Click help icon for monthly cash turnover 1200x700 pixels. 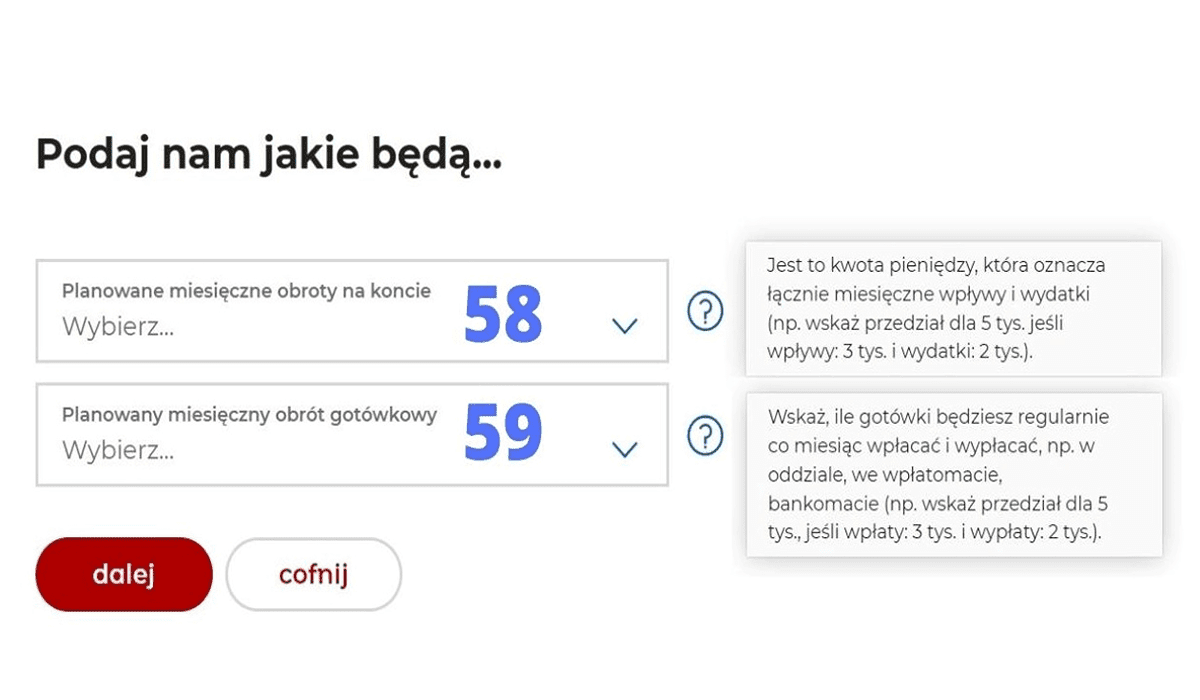[705, 436]
